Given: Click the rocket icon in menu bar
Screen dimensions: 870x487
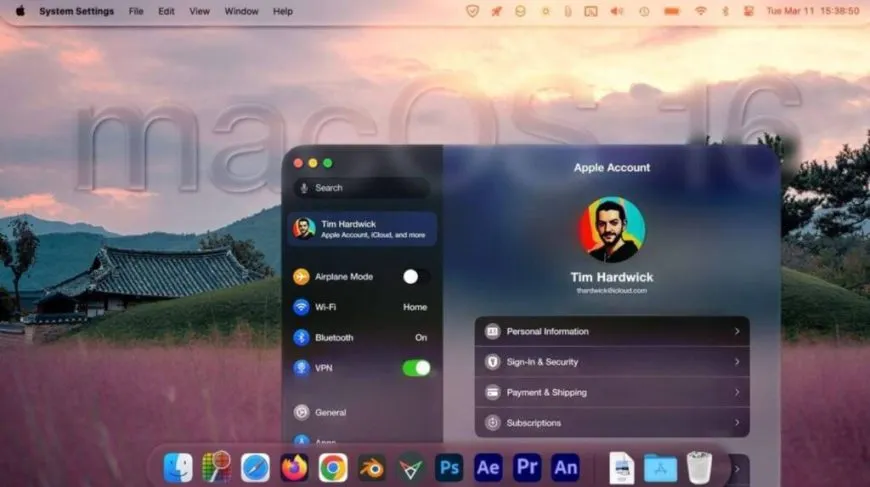Looking at the screenshot, I should (496, 11).
